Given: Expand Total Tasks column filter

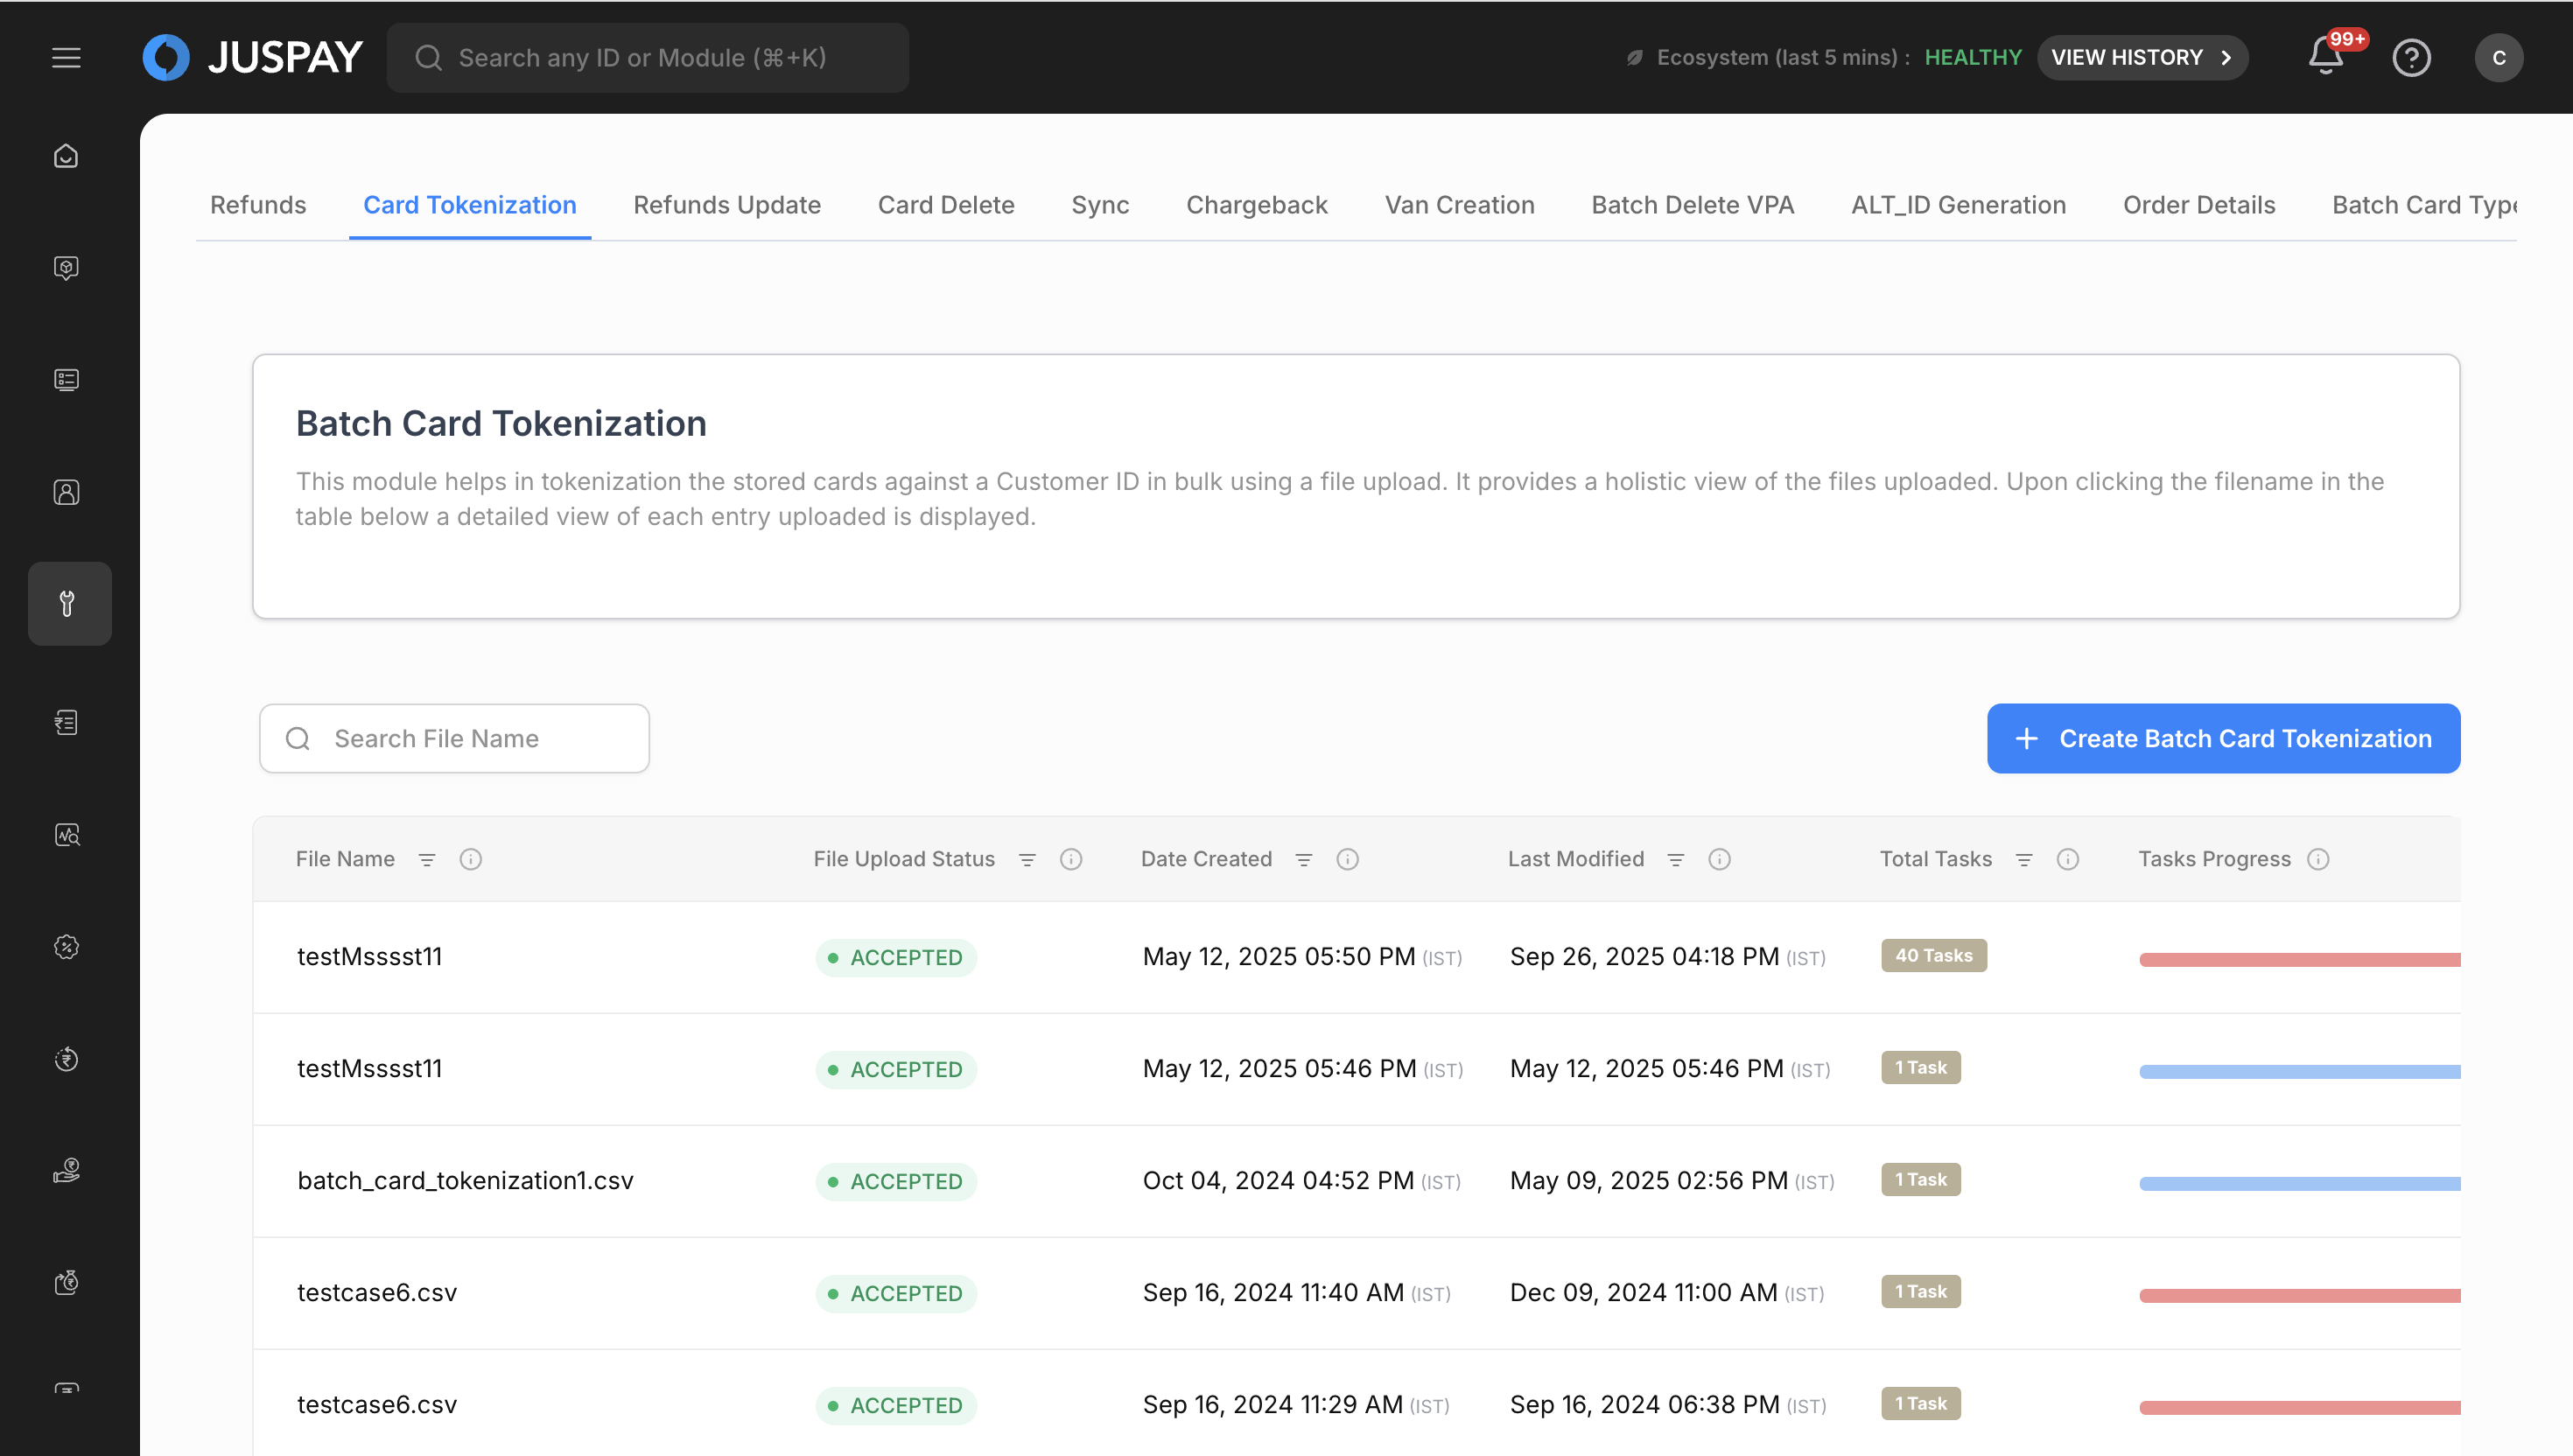Looking at the screenshot, I should [2024, 859].
